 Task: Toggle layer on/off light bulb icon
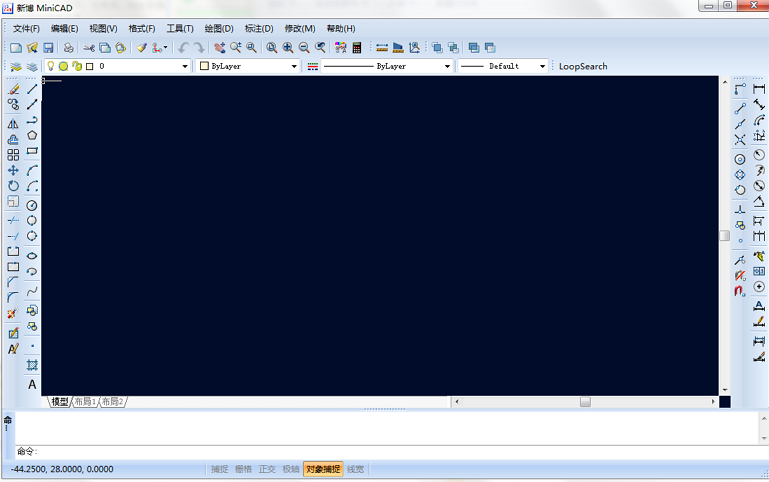click(50, 66)
